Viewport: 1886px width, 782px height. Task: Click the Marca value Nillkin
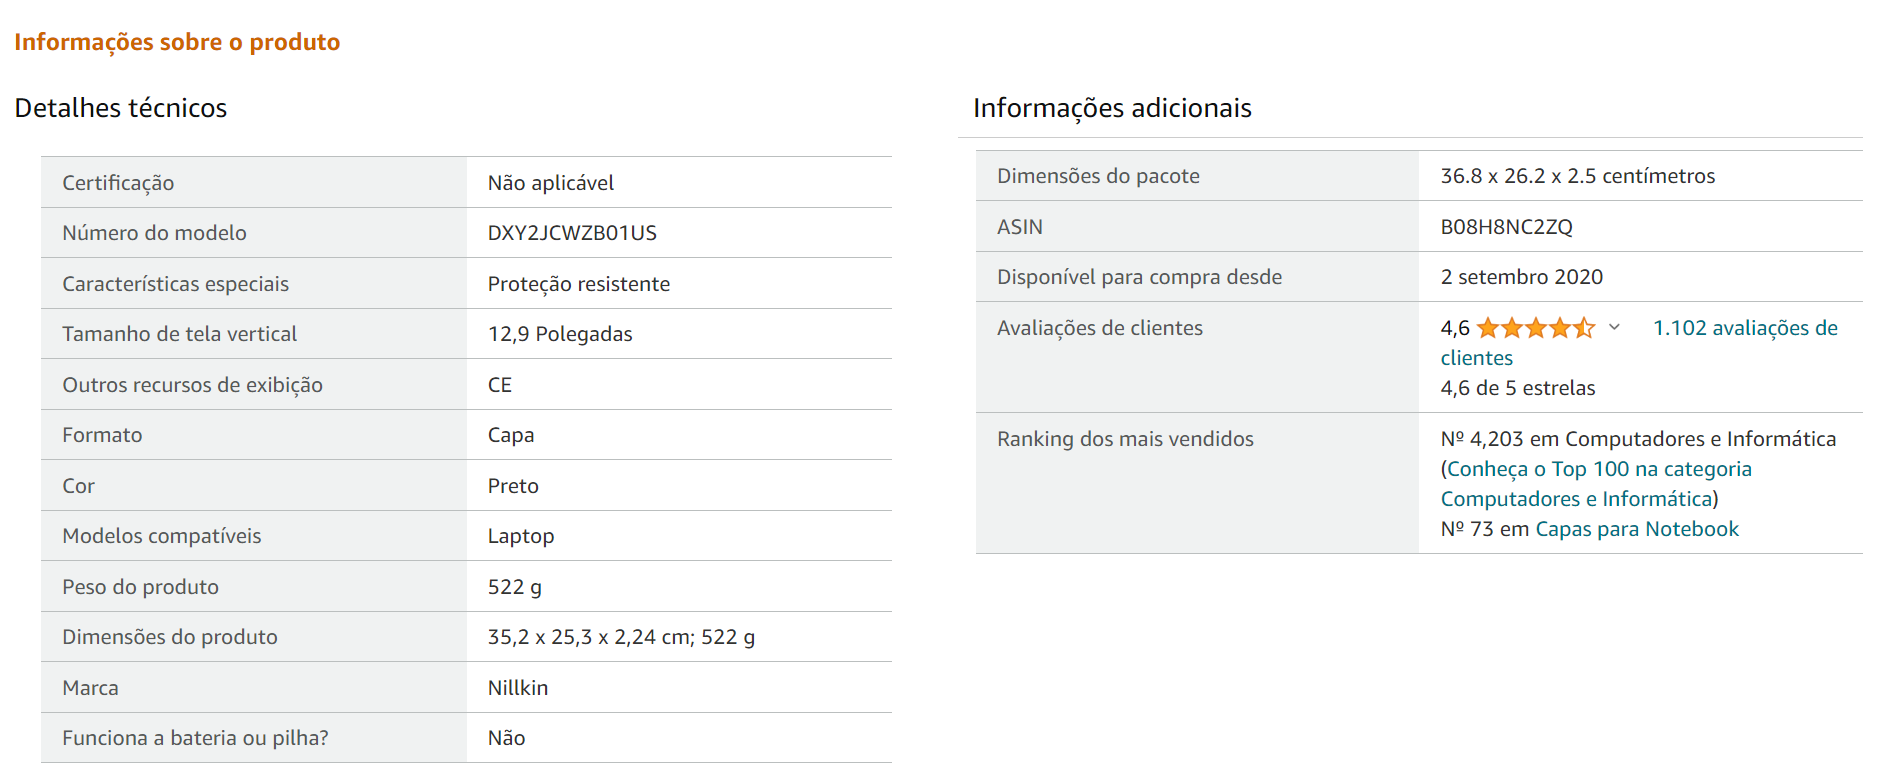(x=518, y=688)
